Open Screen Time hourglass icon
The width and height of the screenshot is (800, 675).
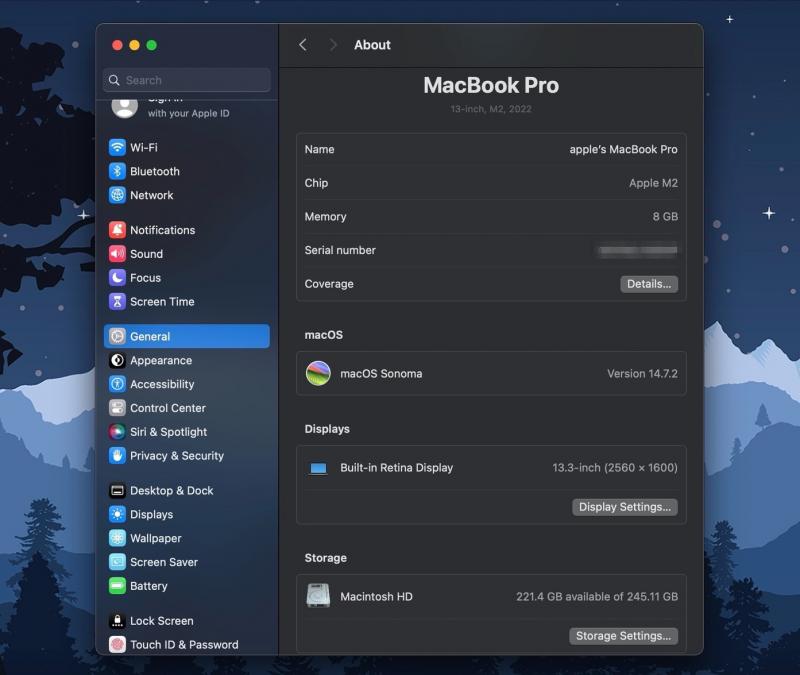click(x=117, y=302)
